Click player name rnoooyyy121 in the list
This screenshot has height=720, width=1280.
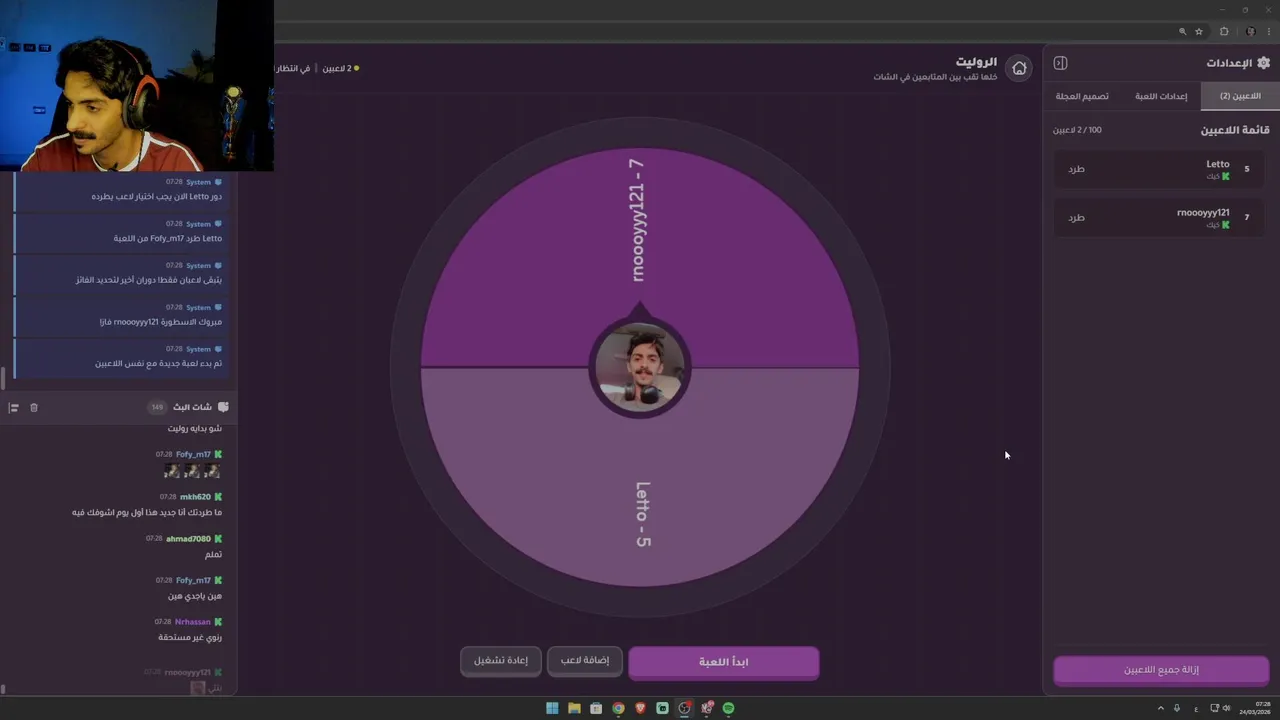click(x=1203, y=212)
